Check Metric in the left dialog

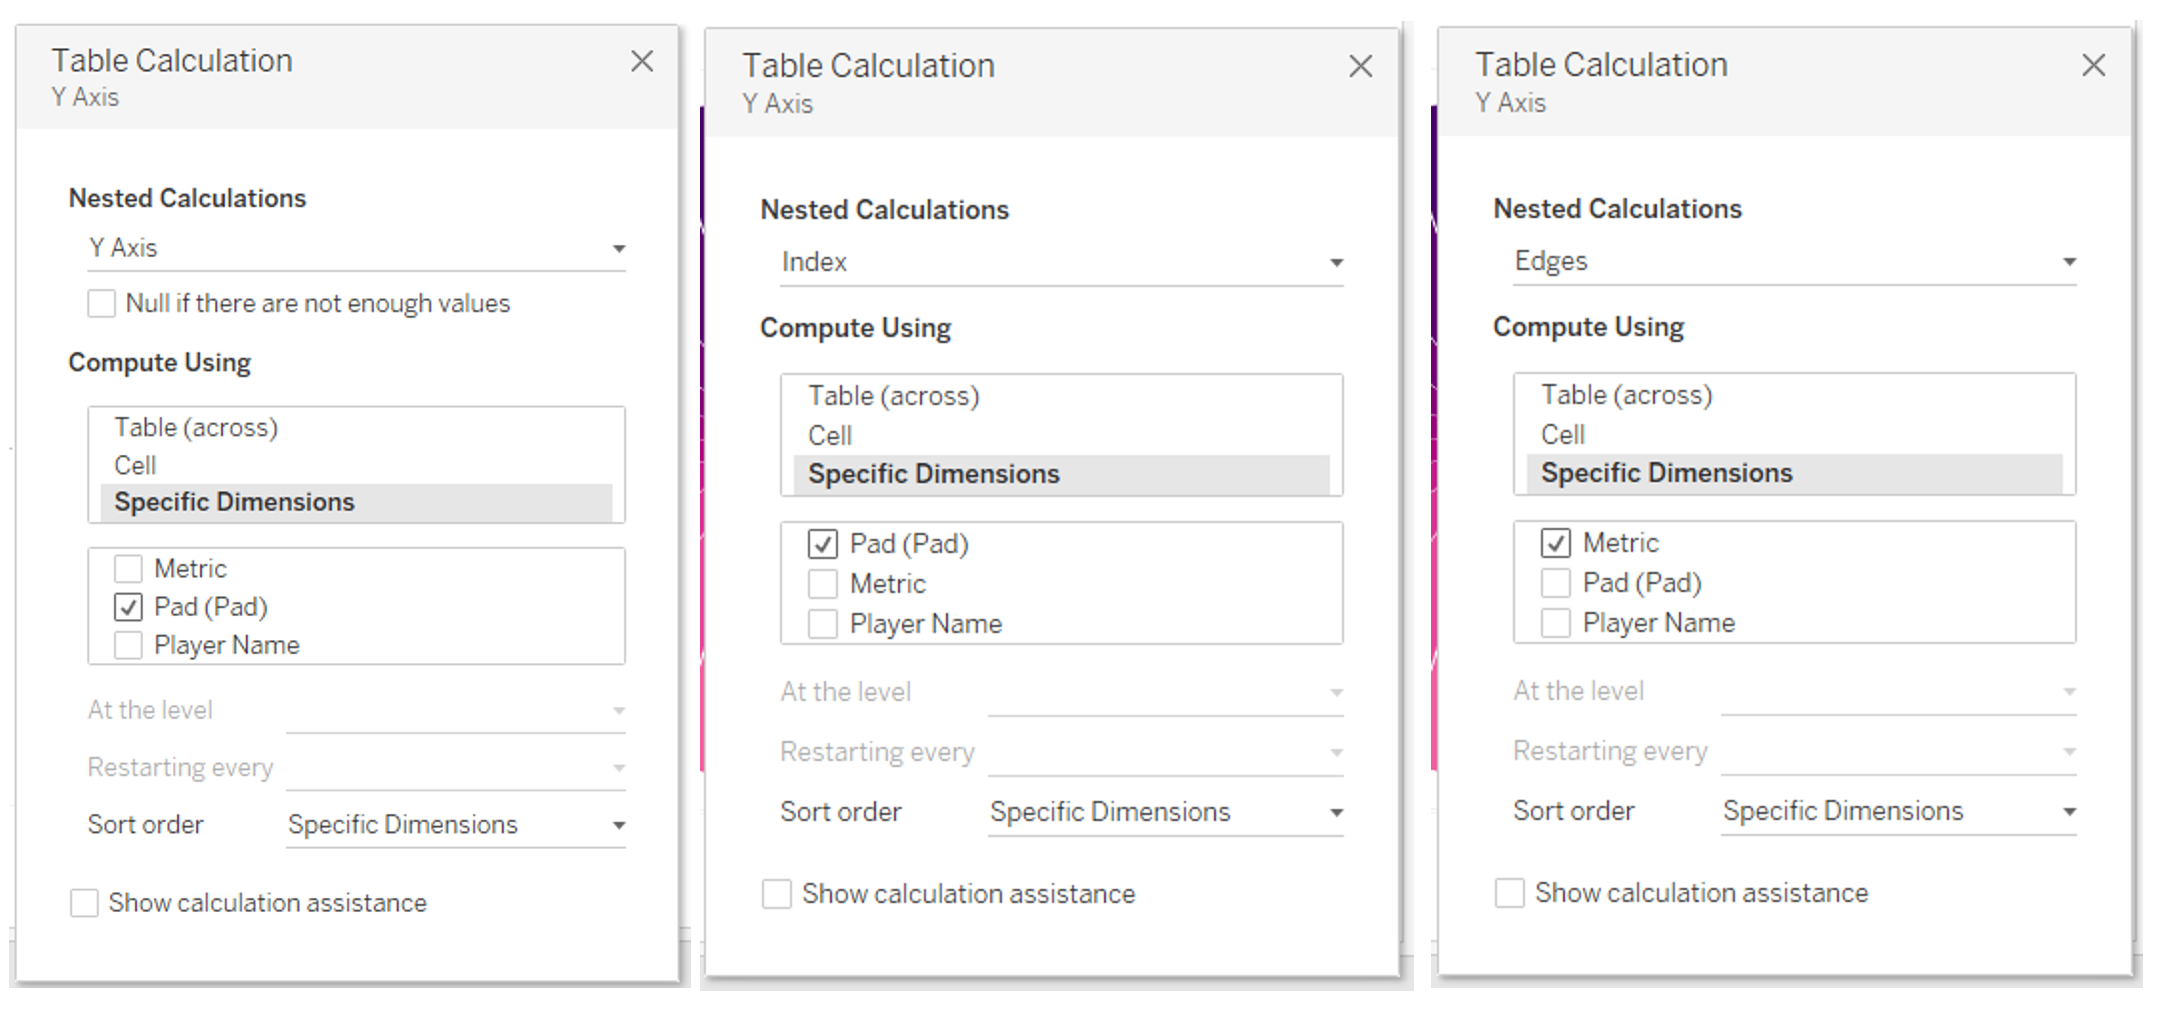(x=128, y=569)
